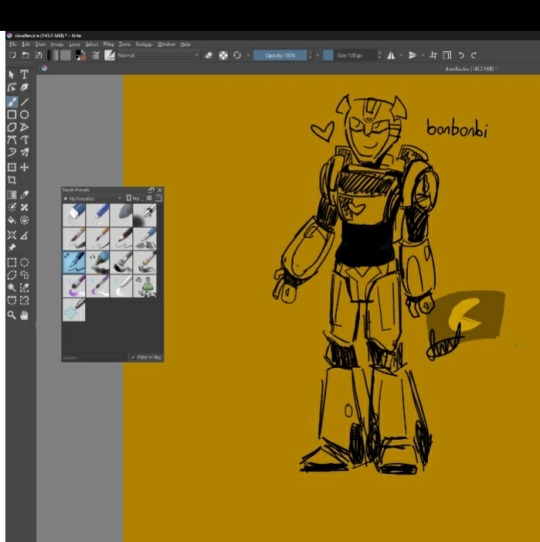Toggle Eraser mode in the toolbar
This screenshot has height=542, width=540.
[208, 55]
